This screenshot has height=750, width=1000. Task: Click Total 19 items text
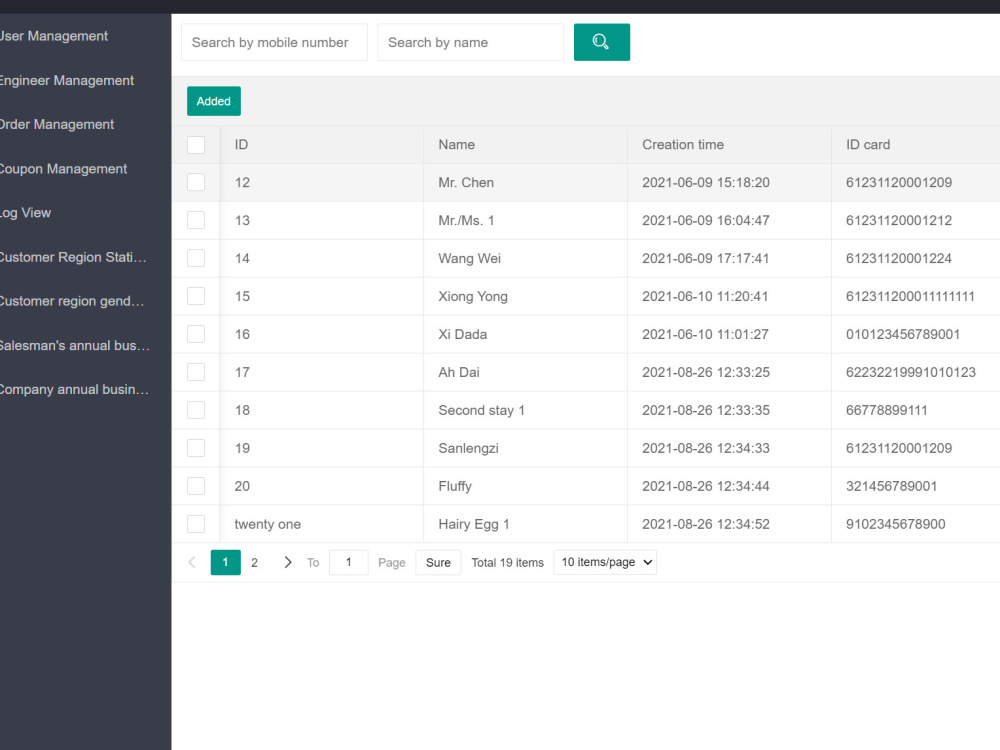508,562
